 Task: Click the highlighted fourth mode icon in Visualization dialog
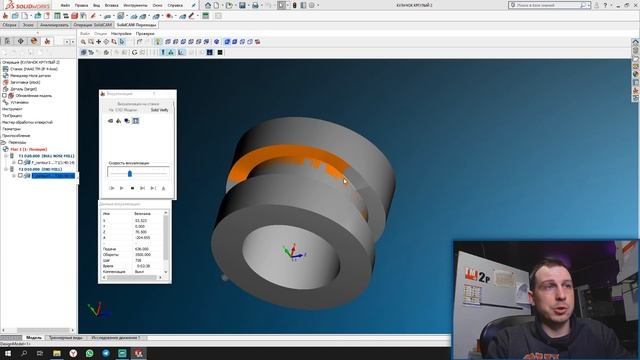[x=136, y=121]
